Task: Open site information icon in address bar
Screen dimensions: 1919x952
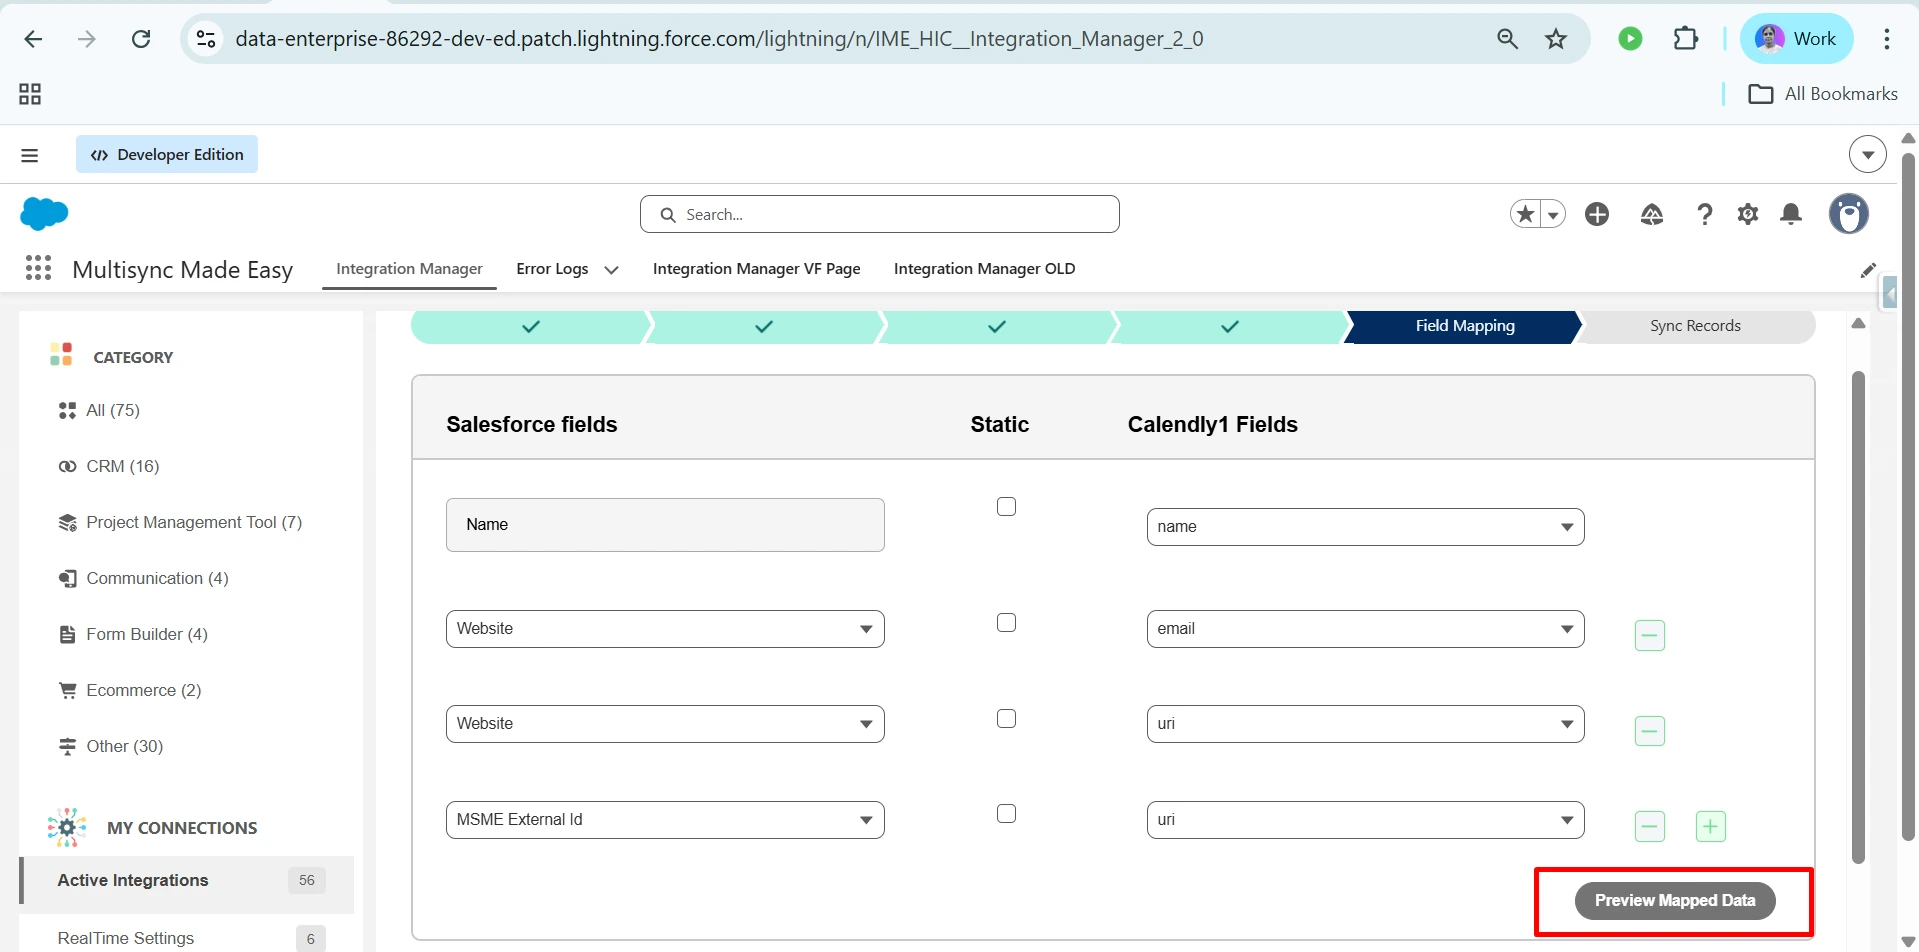Action: click(x=206, y=39)
